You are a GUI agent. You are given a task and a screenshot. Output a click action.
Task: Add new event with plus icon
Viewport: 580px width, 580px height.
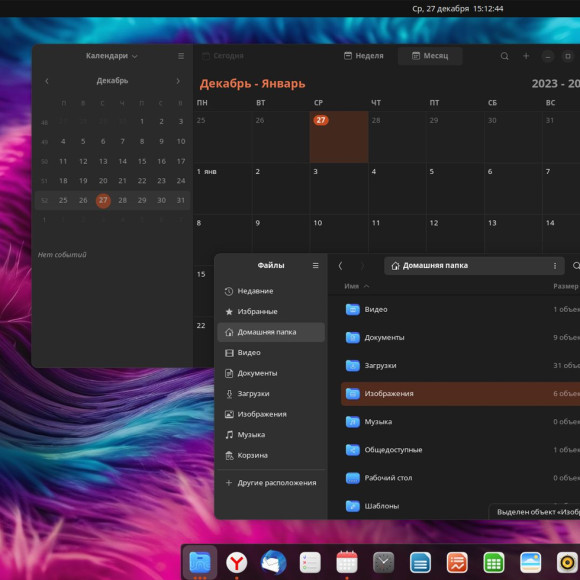[526, 56]
